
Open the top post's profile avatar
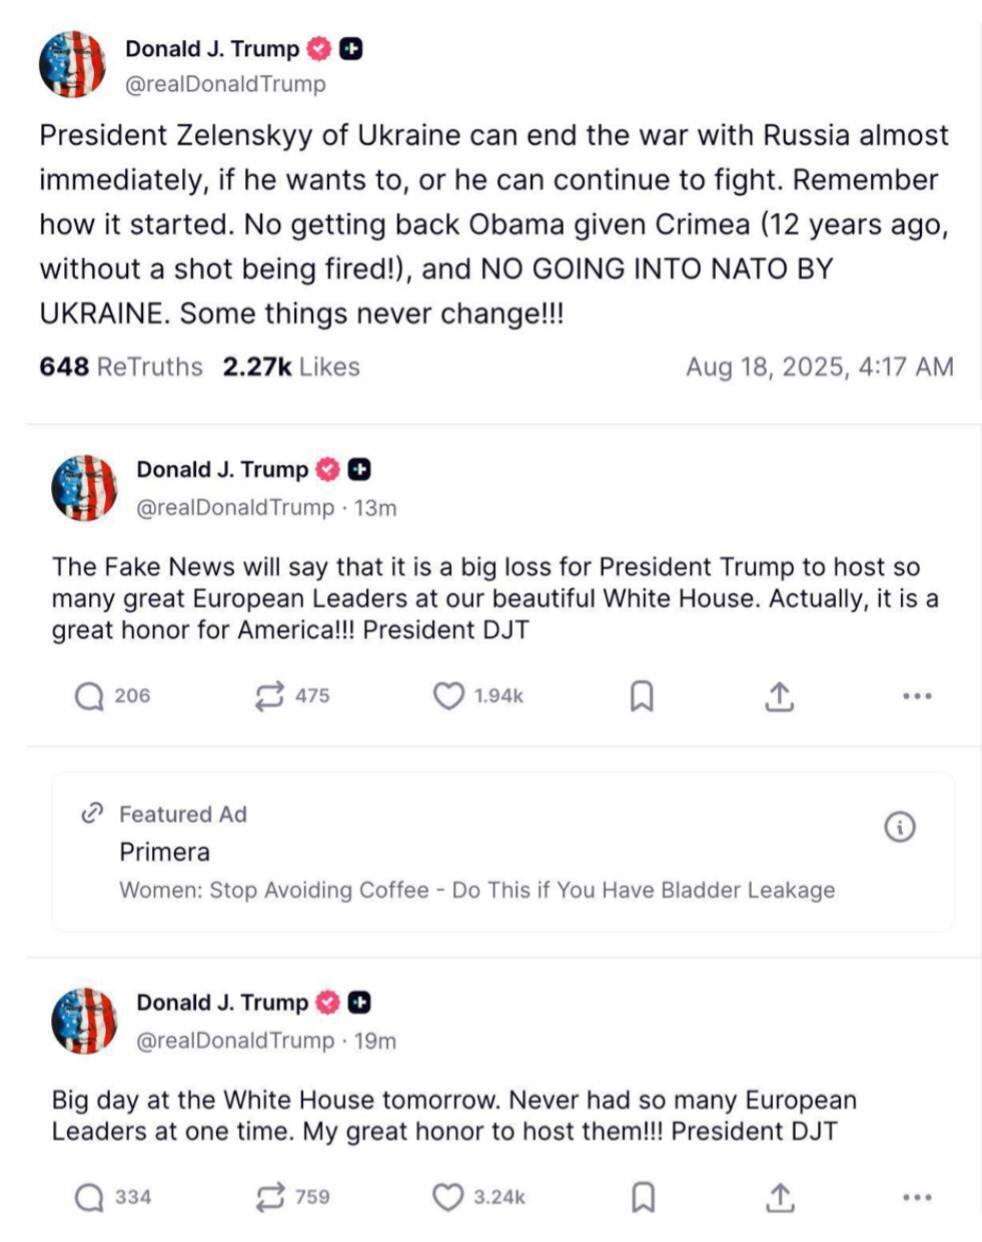click(72, 65)
